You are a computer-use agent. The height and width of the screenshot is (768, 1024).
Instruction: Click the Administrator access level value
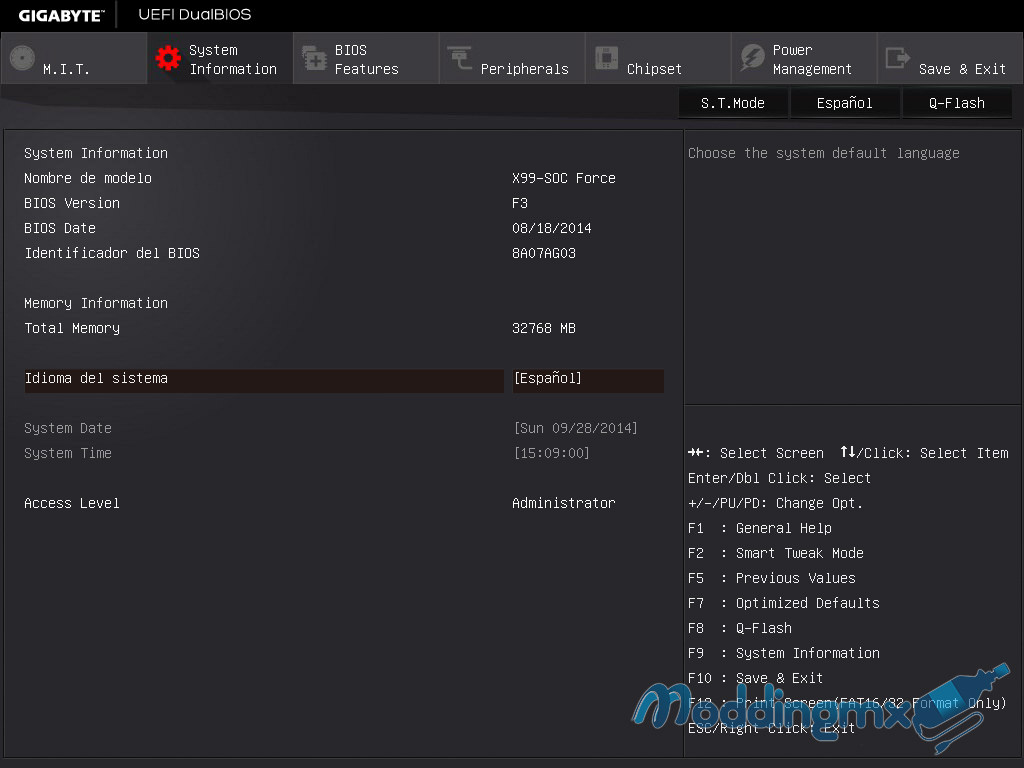coord(564,504)
